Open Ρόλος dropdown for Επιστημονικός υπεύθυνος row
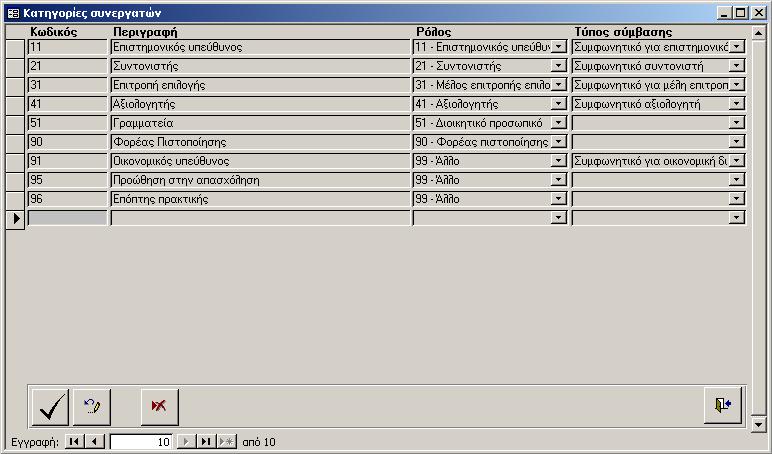The width and height of the screenshot is (772, 454). (x=559, y=47)
